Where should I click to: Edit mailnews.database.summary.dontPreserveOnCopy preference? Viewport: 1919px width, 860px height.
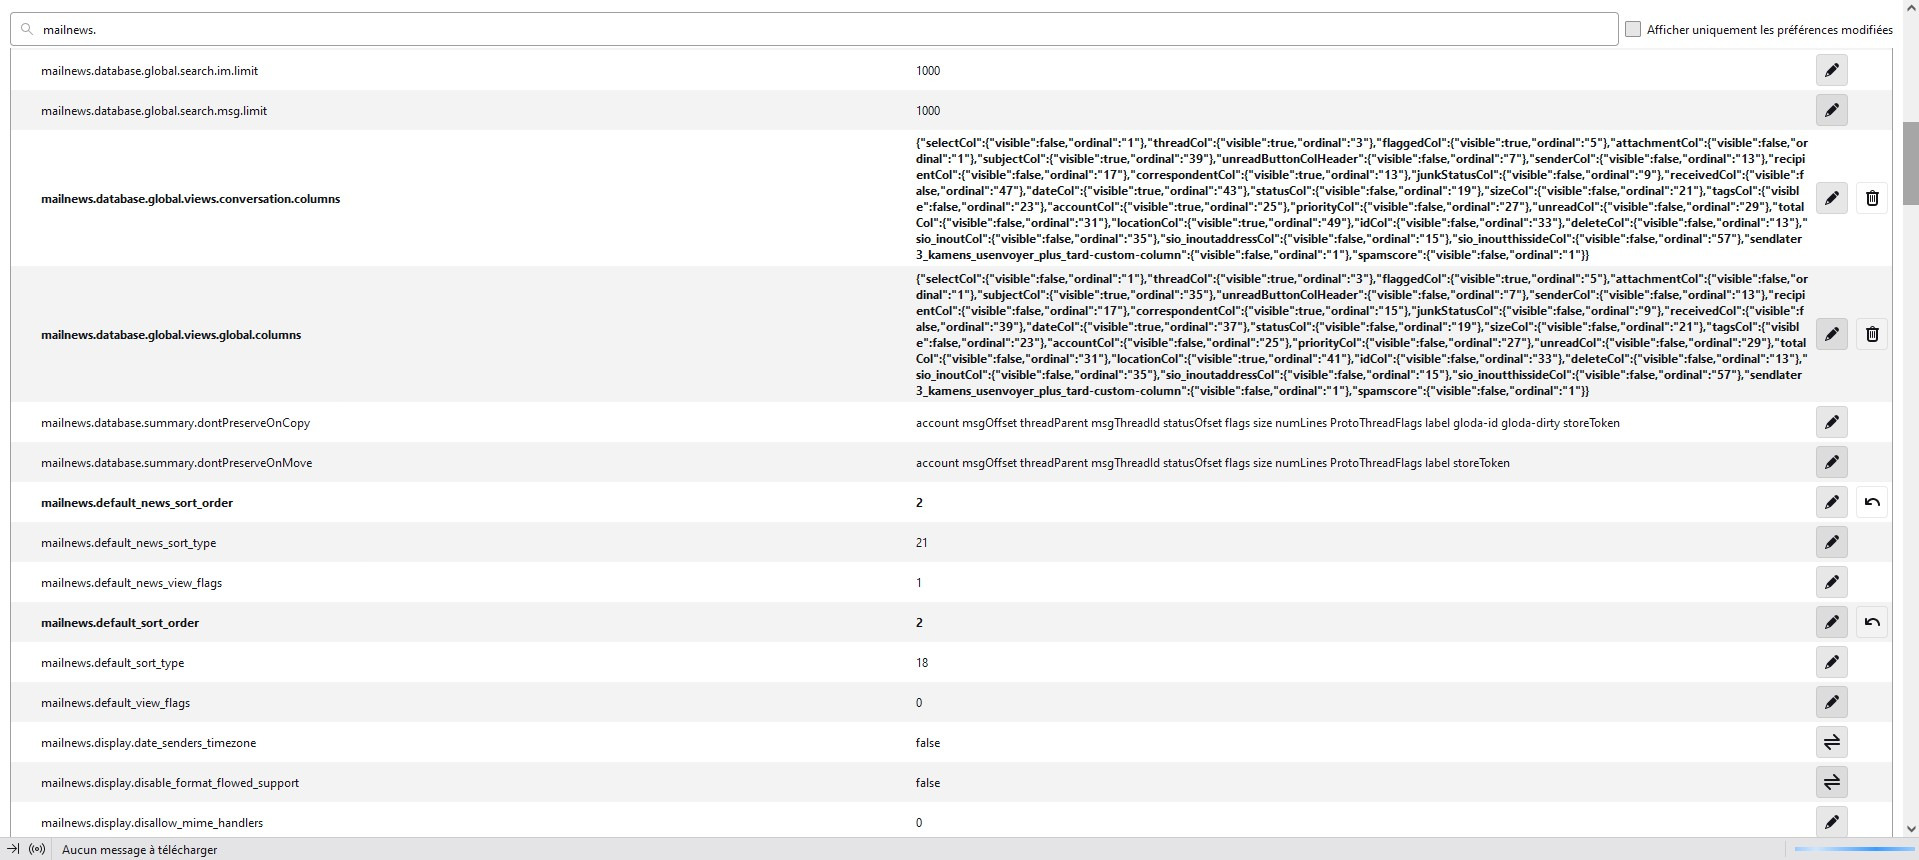click(x=1831, y=422)
